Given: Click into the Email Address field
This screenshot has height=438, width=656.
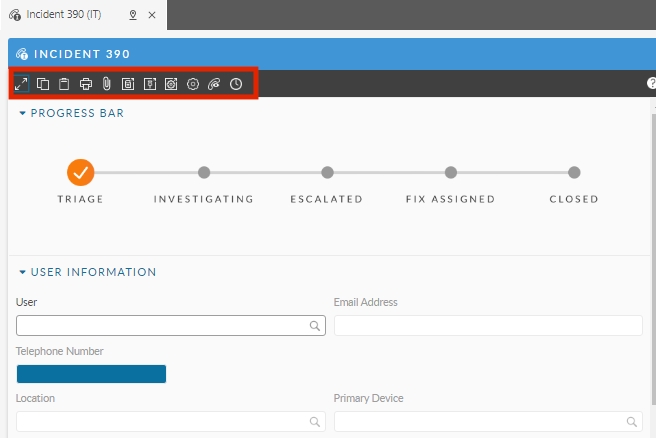Looking at the screenshot, I should tap(487, 326).
